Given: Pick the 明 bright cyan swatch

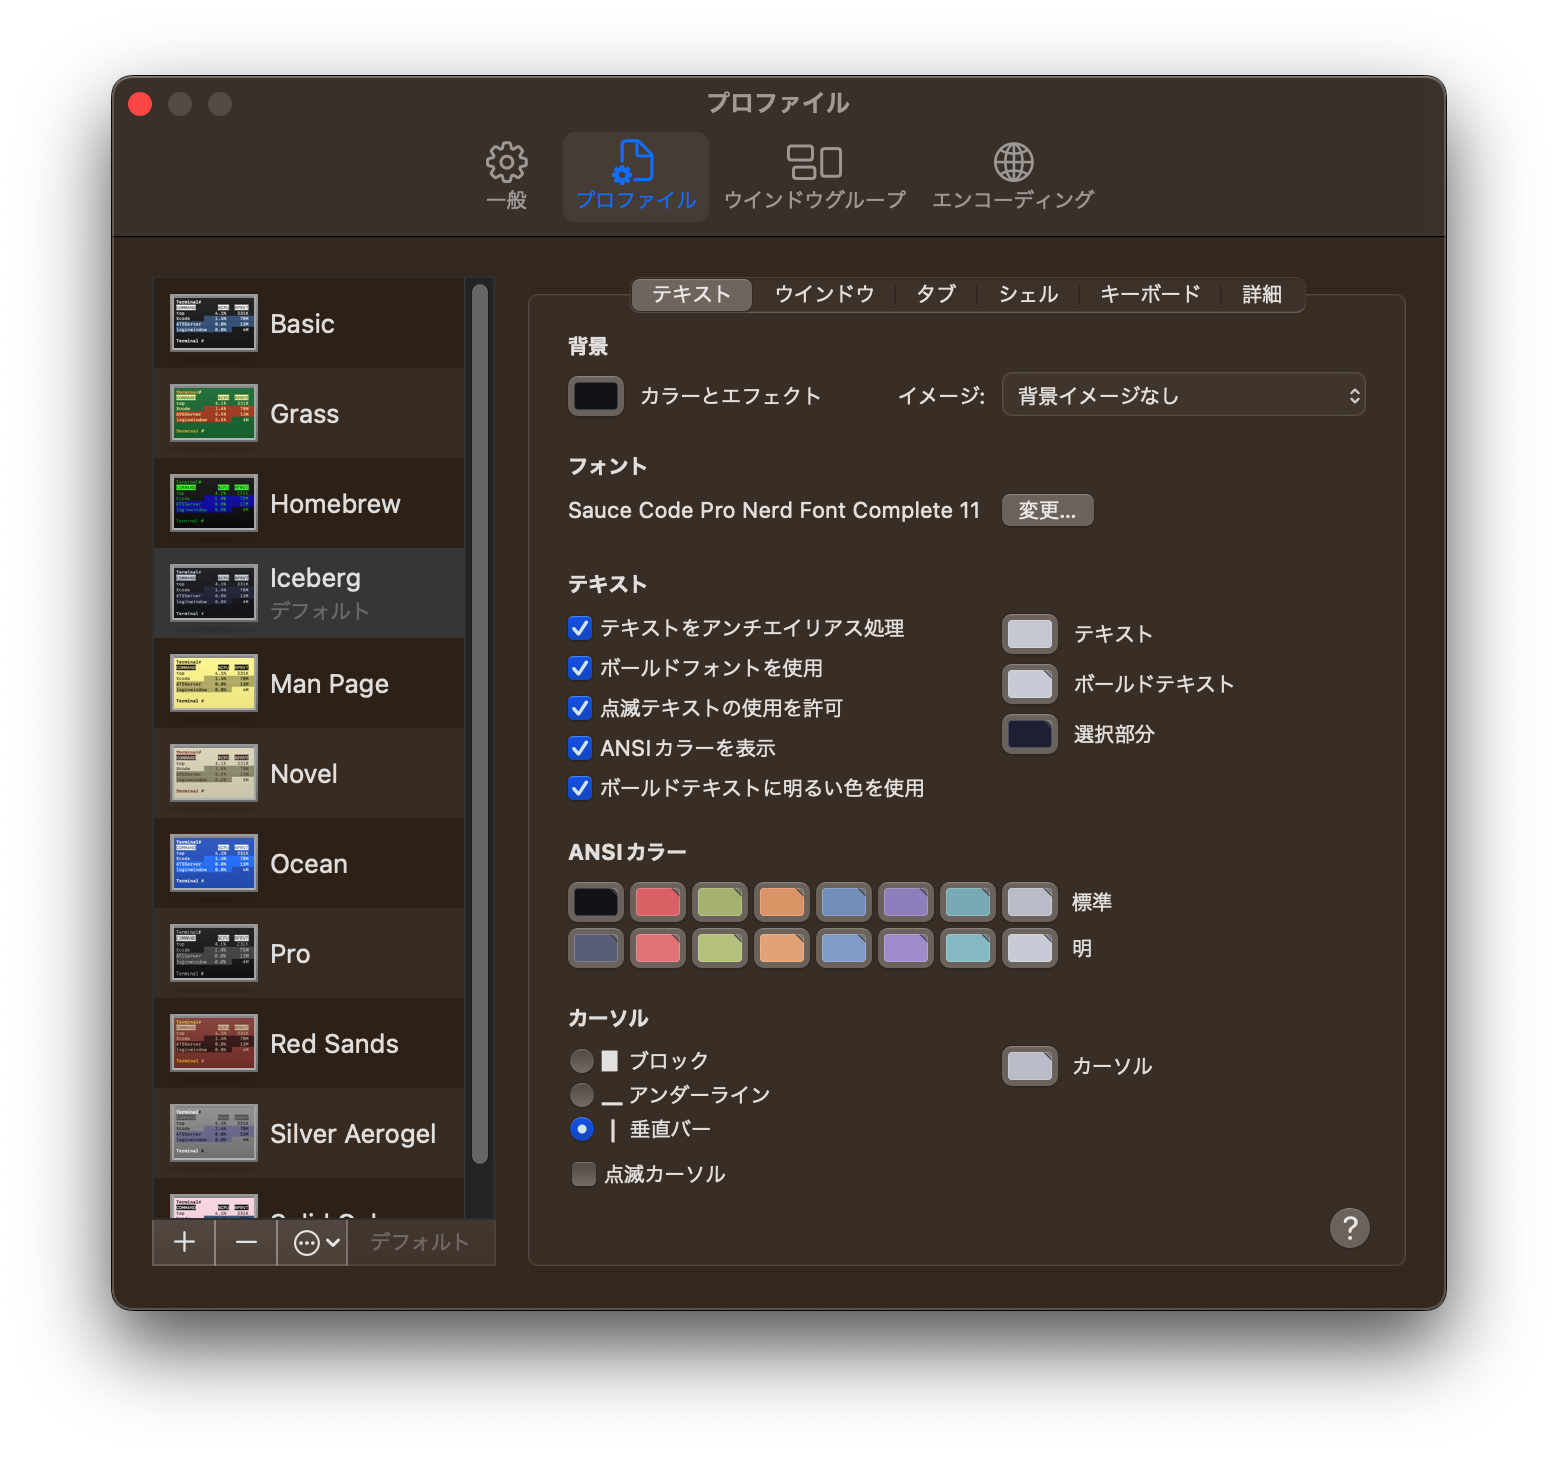Looking at the screenshot, I should [968, 948].
